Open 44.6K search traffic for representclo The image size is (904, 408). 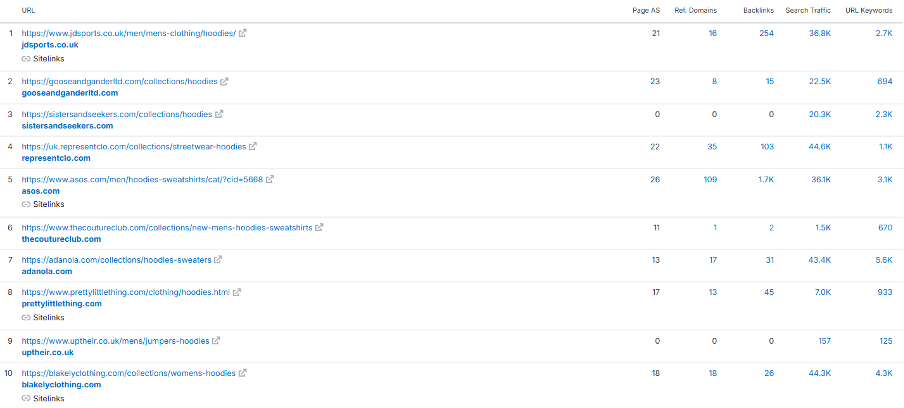[x=820, y=147]
